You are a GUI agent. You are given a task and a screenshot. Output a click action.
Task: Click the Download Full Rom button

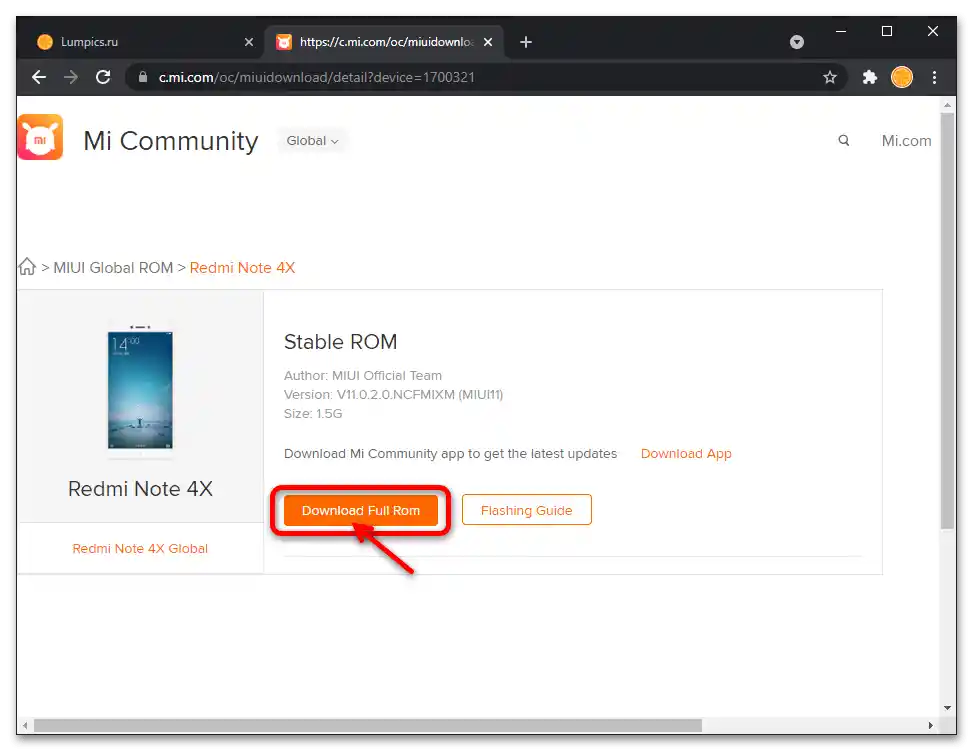(361, 510)
